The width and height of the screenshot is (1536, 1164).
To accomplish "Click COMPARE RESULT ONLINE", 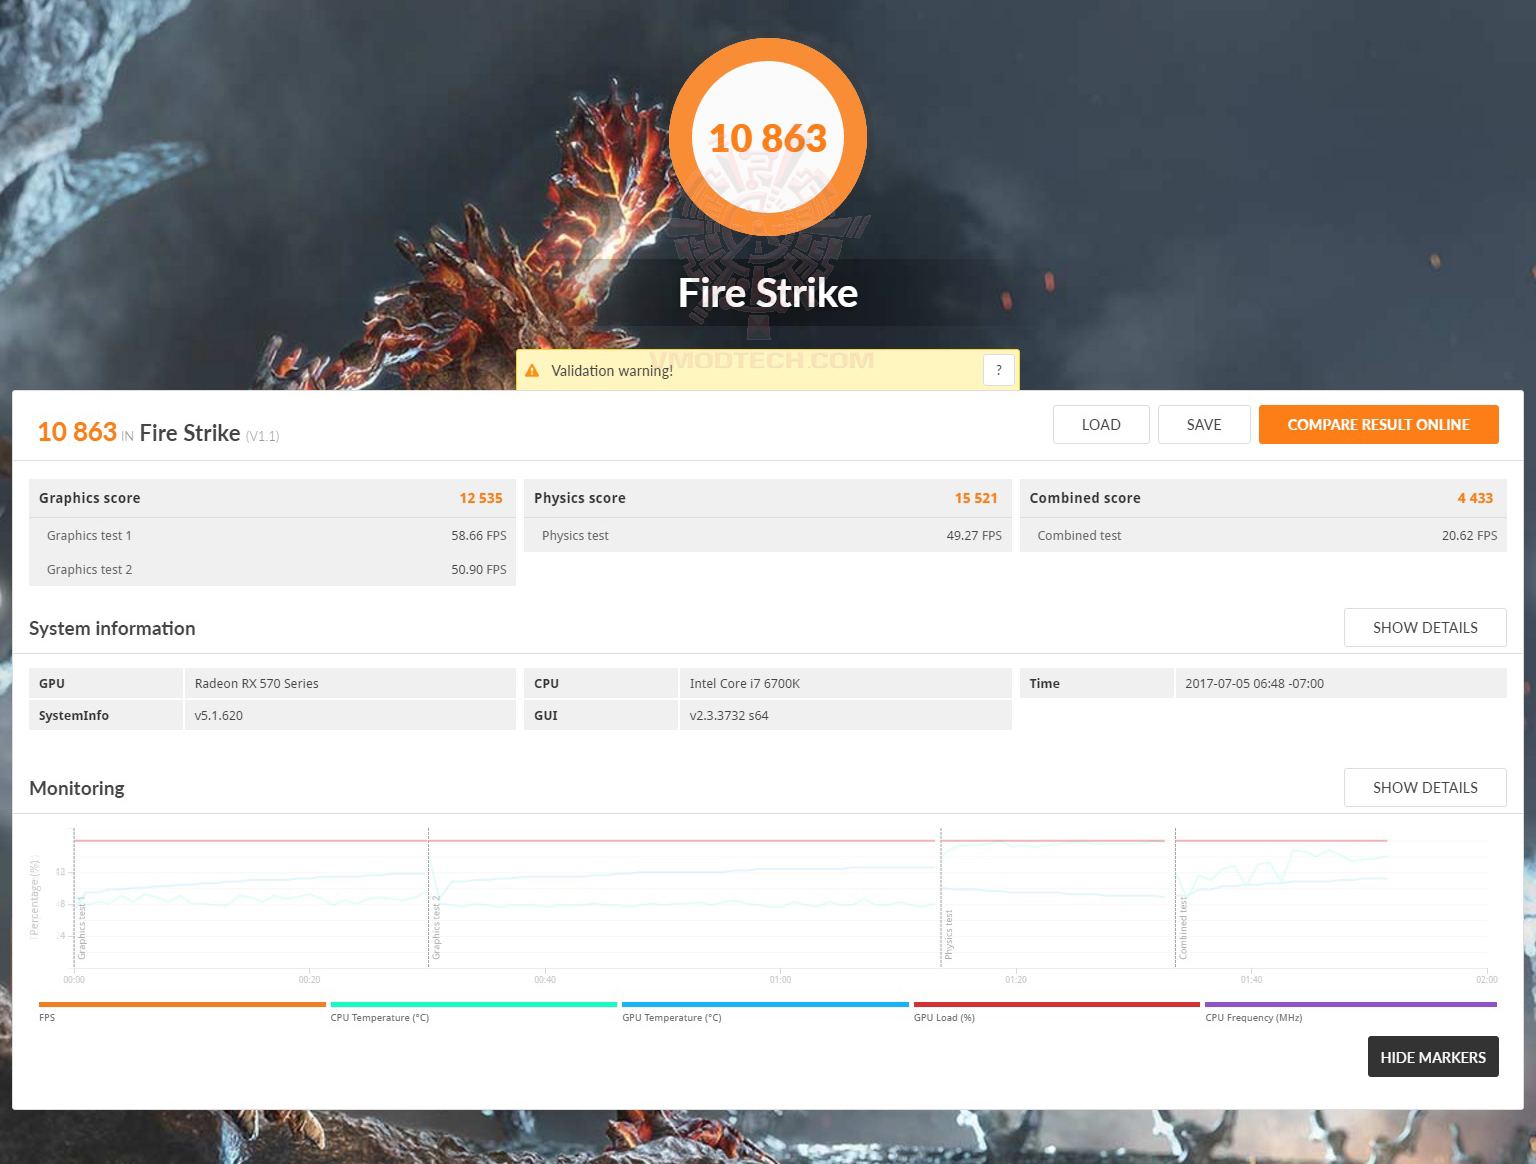I will [1379, 424].
